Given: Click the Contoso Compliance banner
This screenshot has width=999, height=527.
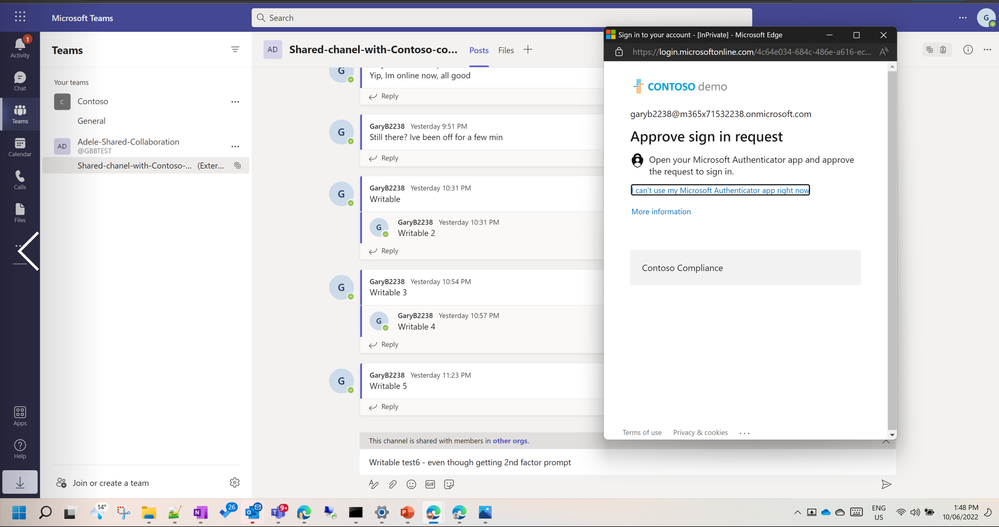Looking at the screenshot, I should coord(745,268).
